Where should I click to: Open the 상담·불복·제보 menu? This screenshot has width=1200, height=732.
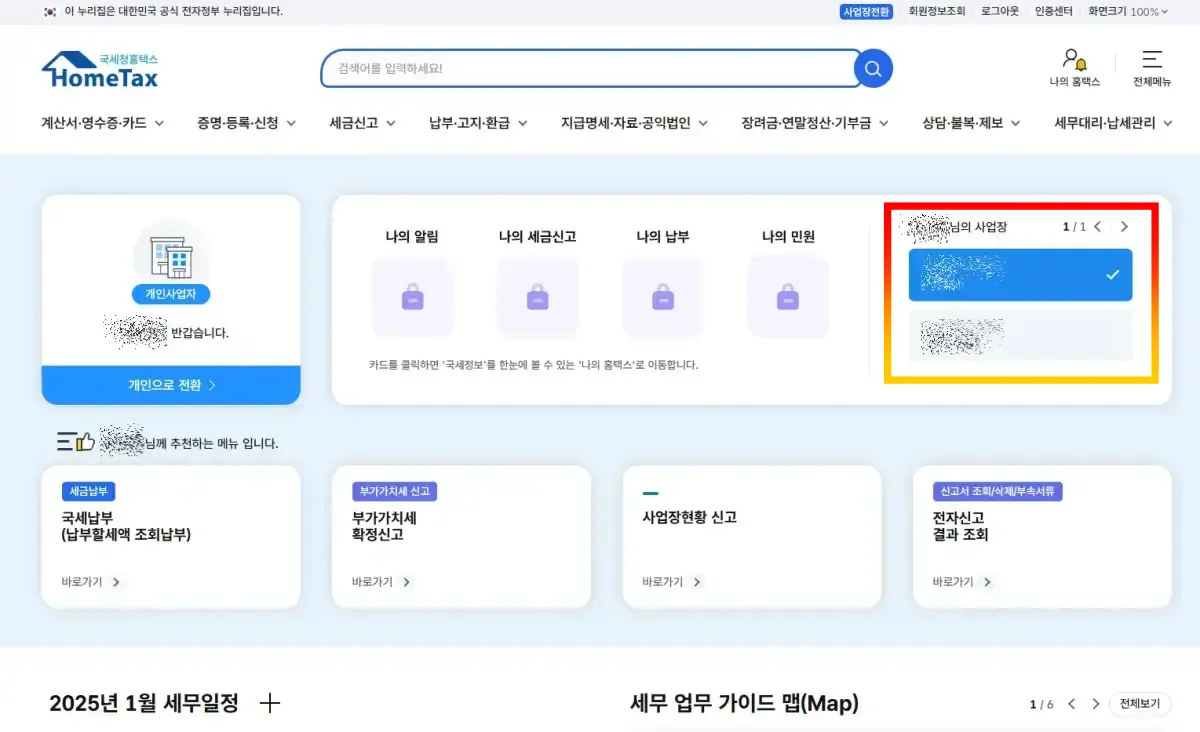point(967,123)
